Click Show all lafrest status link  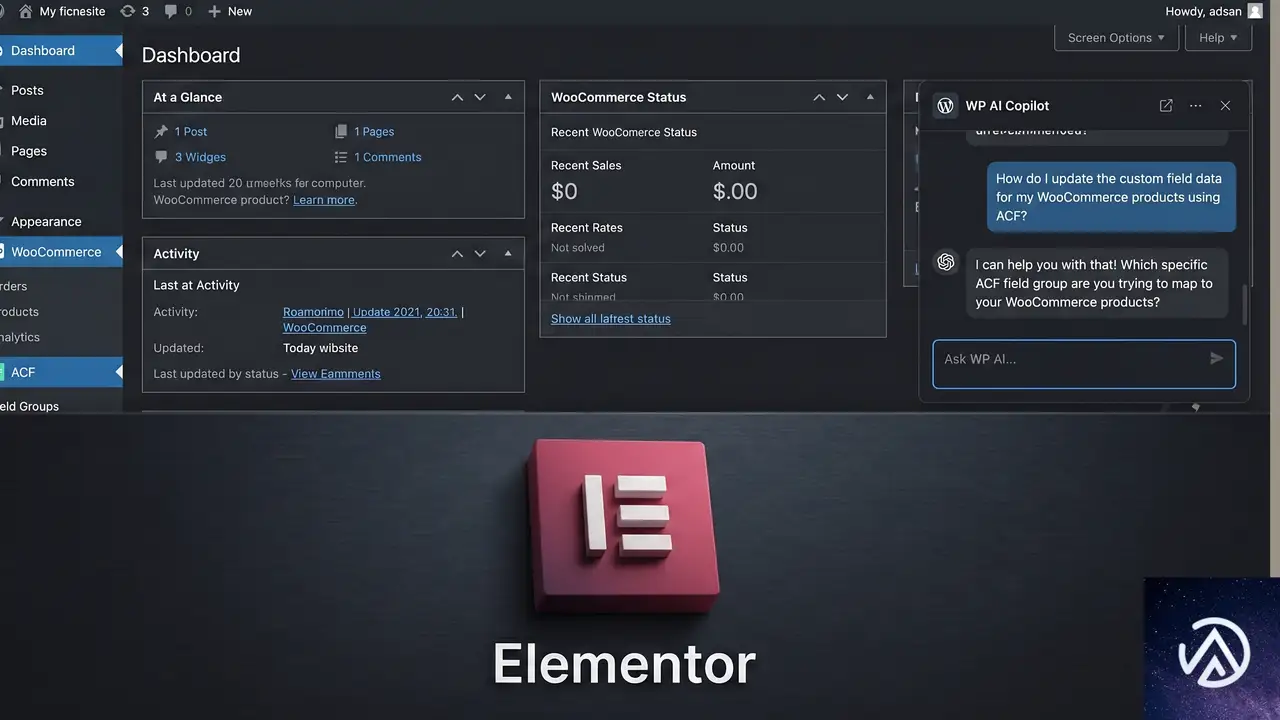611,319
